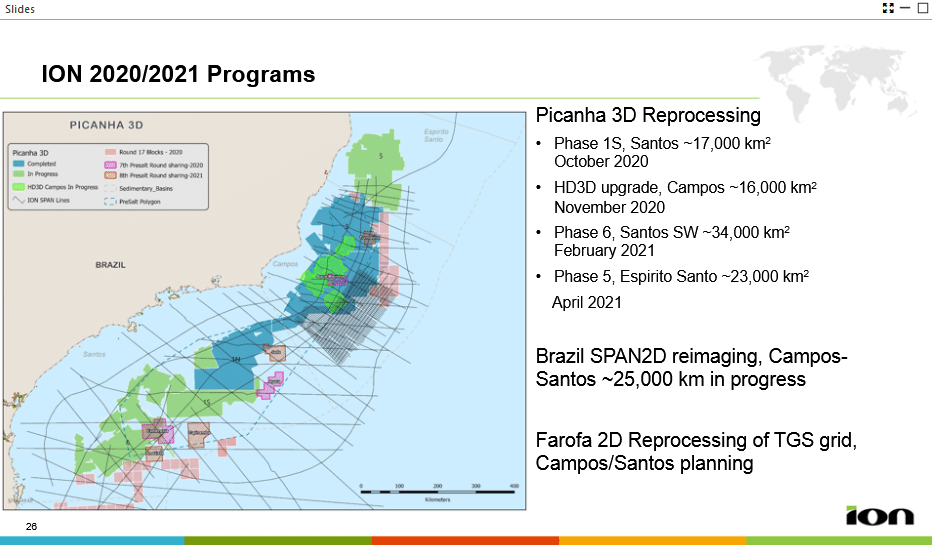
Task: Click the 'Campos' basin label on map
Action: (x=285, y=263)
